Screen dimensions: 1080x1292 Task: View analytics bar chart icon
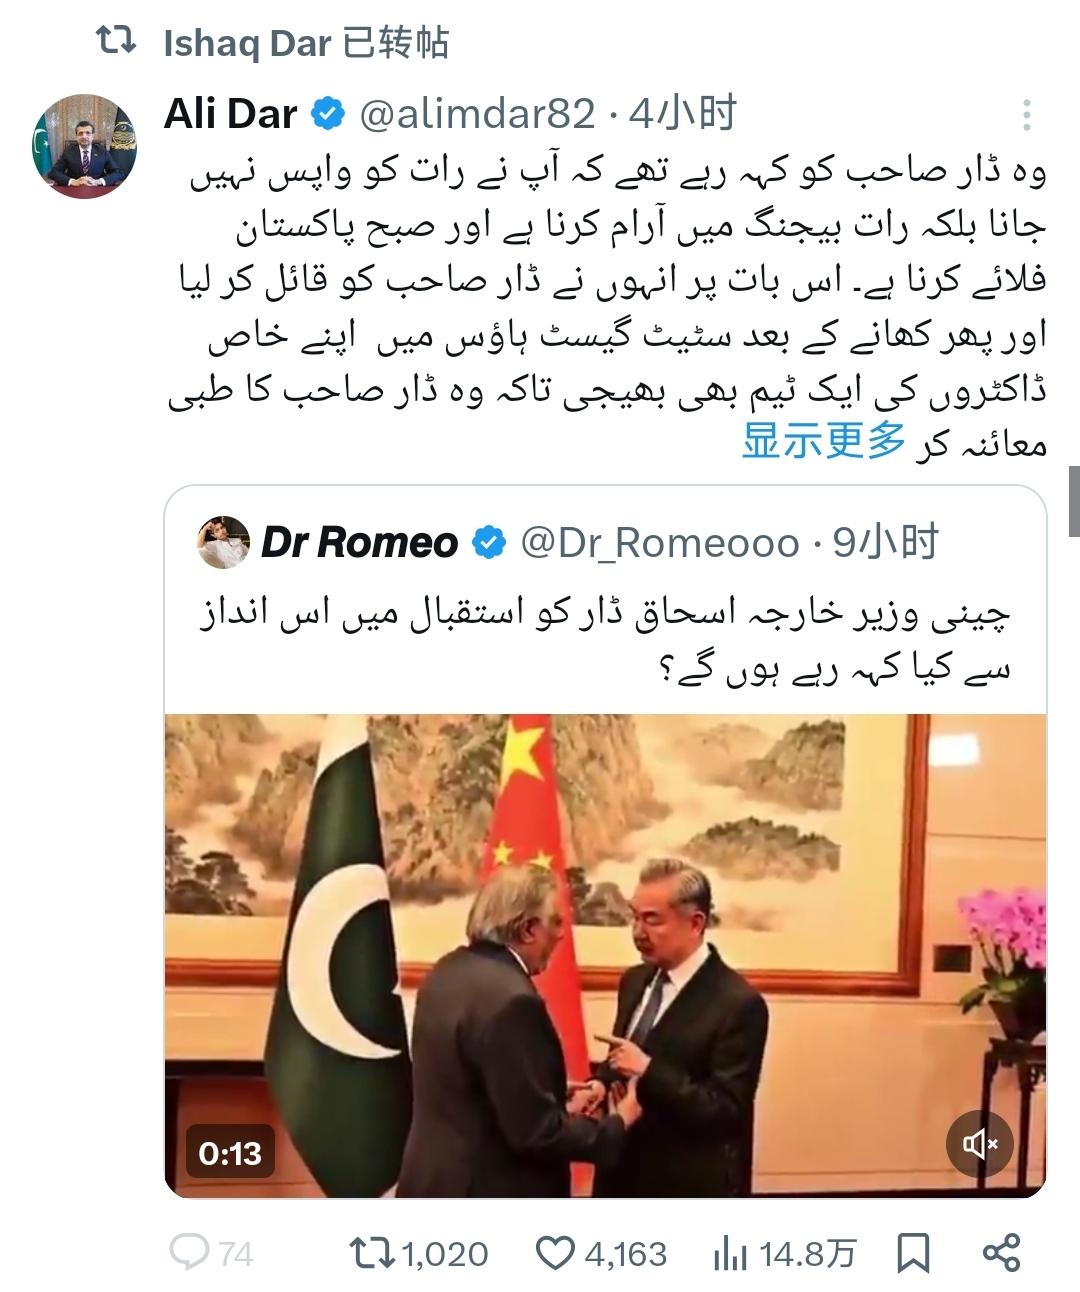click(731, 1253)
